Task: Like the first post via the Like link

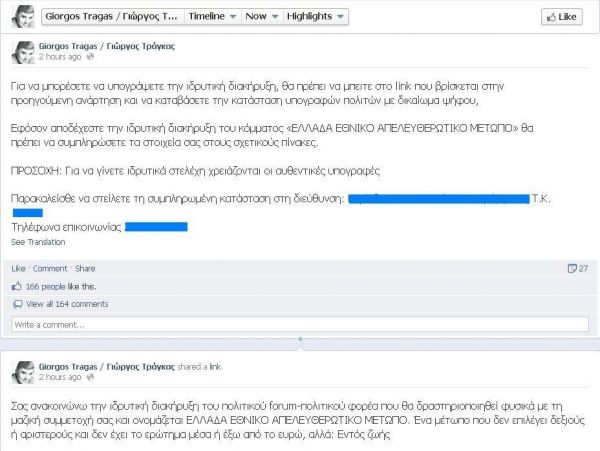Action: tap(18, 269)
